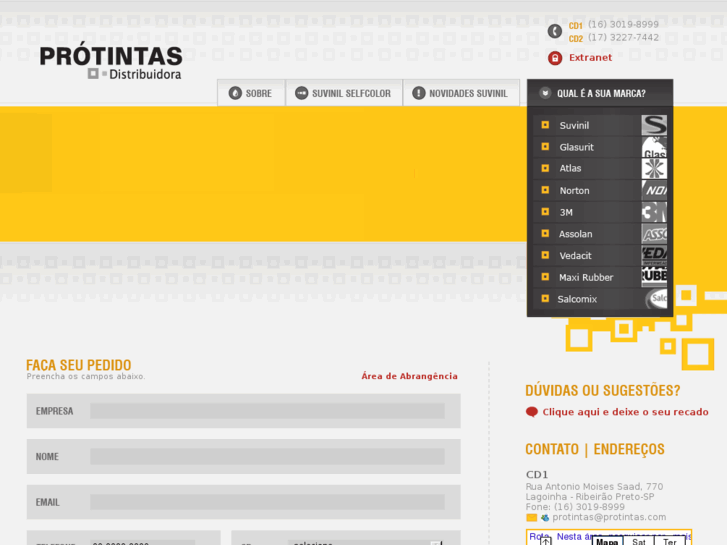
Task: Switch map to Sat view
Action: coord(638,541)
